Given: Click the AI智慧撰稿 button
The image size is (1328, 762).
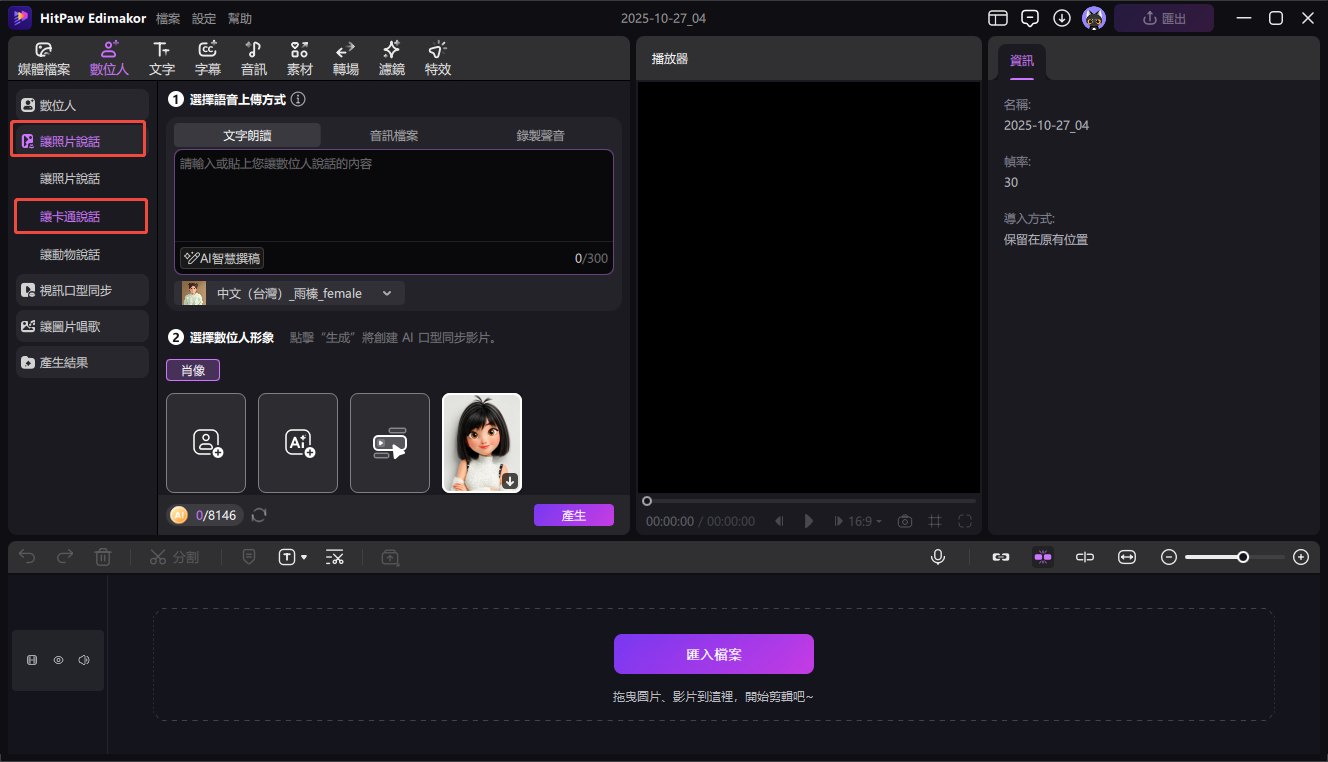Looking at the screenshot, I should (222, 258).
